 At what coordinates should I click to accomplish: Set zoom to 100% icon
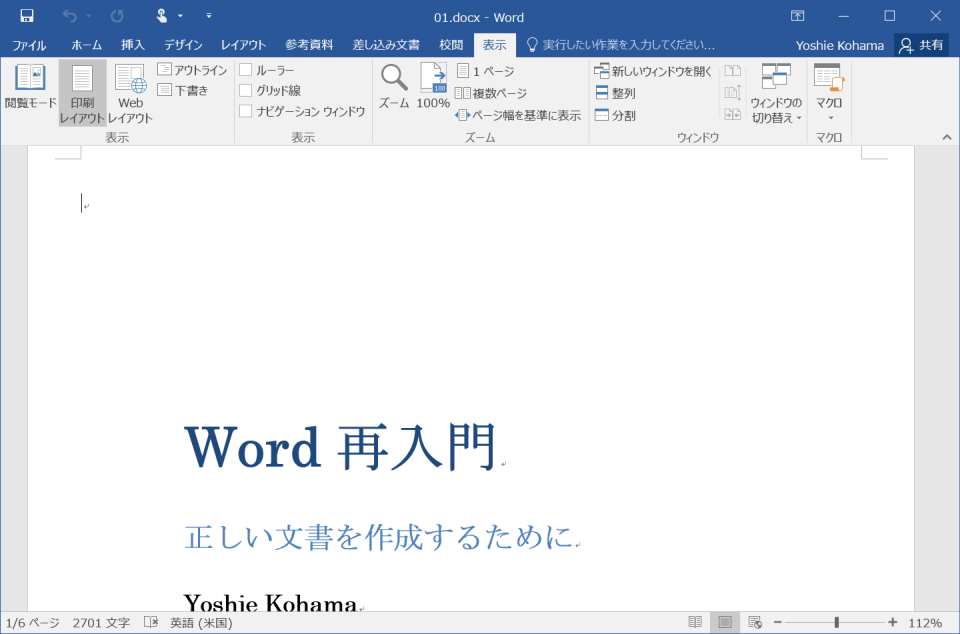[433, 86]
